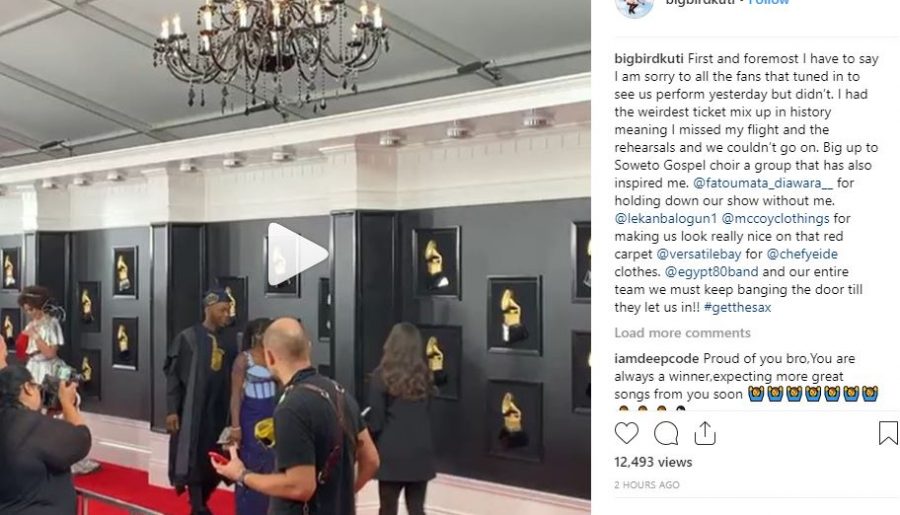900x515 pixels.
Task: Open the 2 hours ago timestamp
Action: [647, 485]
